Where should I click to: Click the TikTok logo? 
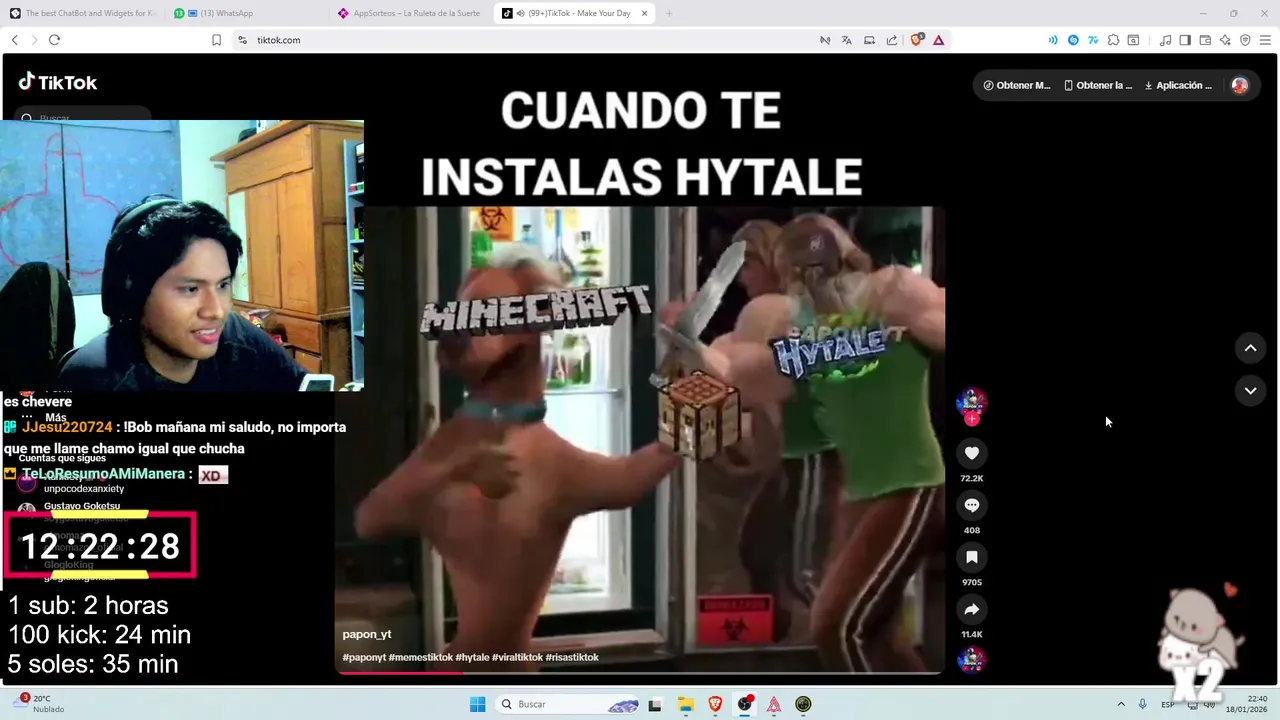(x=58, y=82)
